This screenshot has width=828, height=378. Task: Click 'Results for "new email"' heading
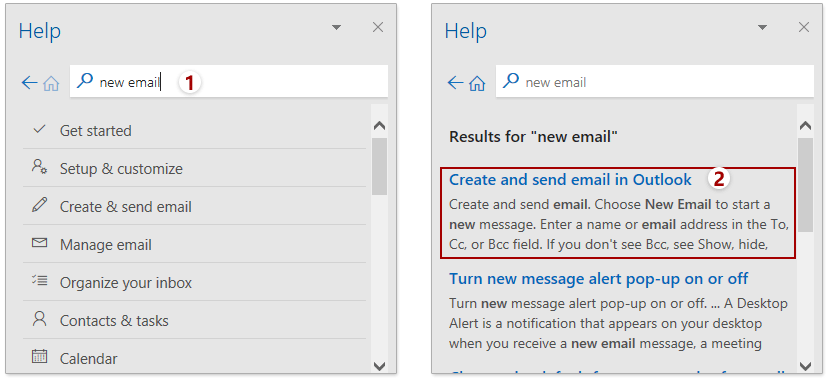tap(533, 137)
